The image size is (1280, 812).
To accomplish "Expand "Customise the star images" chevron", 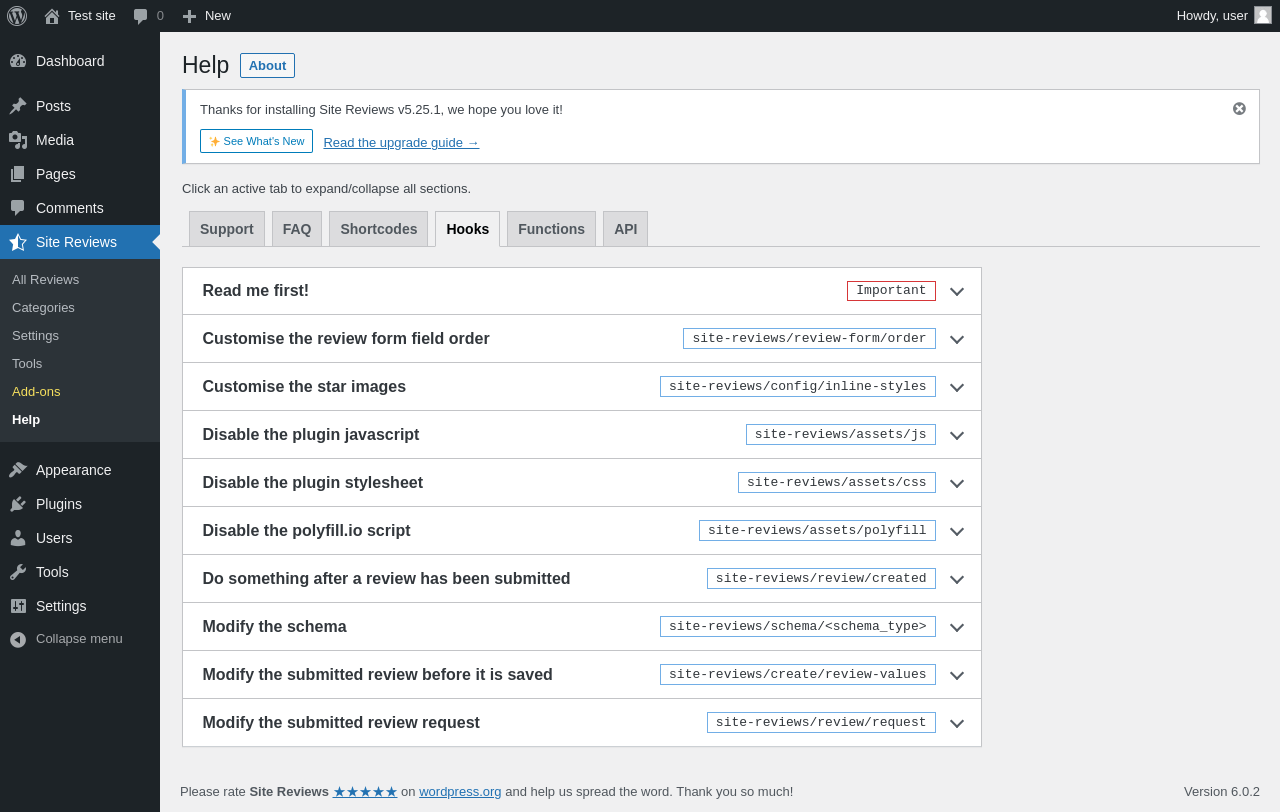I will pos(957,387).
